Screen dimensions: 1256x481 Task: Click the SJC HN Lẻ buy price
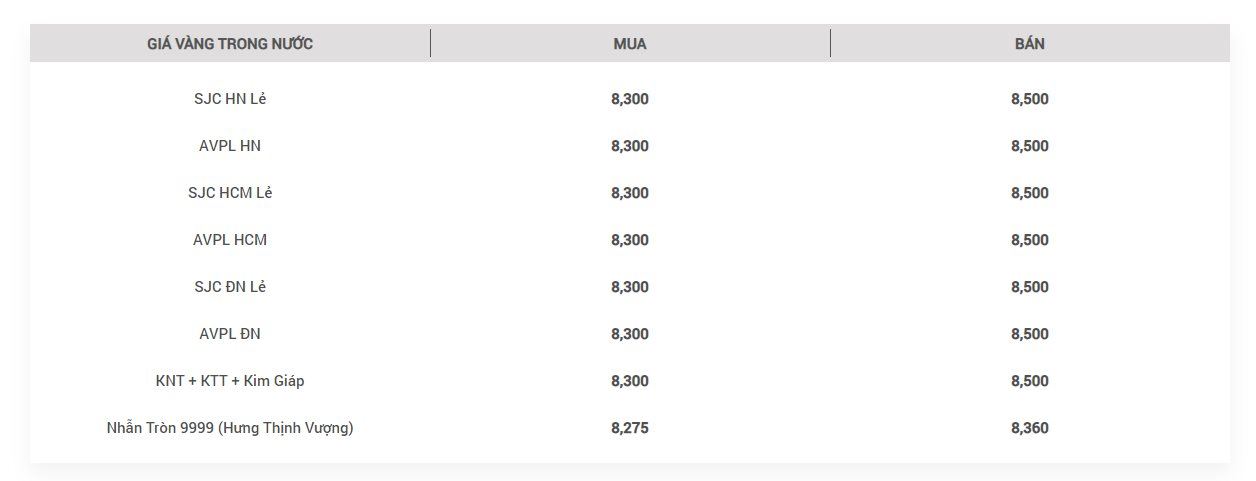[630, 99]
